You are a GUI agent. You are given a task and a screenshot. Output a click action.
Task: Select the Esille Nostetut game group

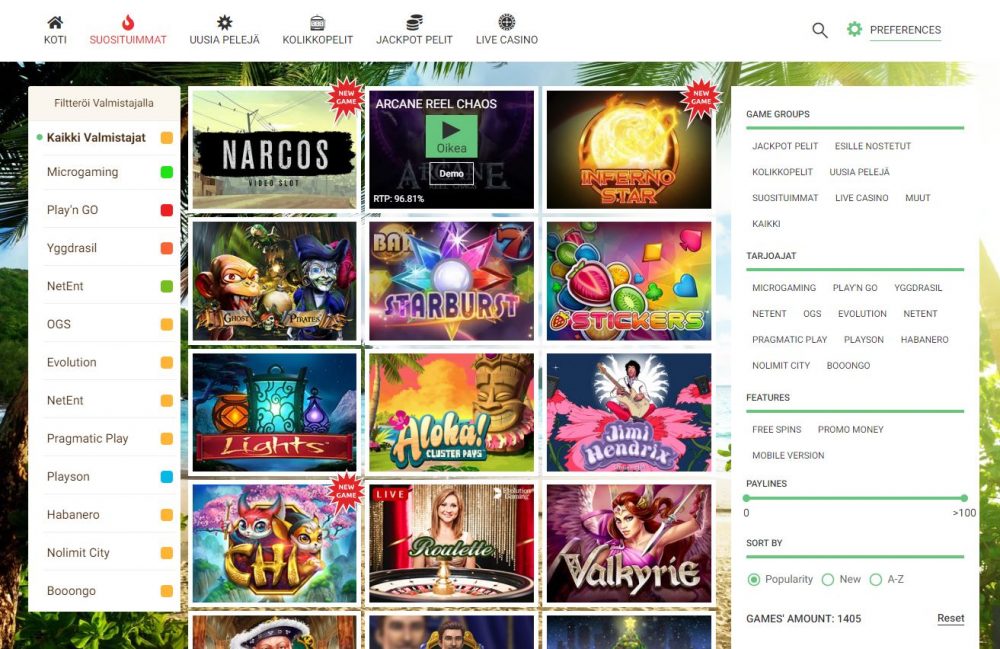tap(872, 146)
